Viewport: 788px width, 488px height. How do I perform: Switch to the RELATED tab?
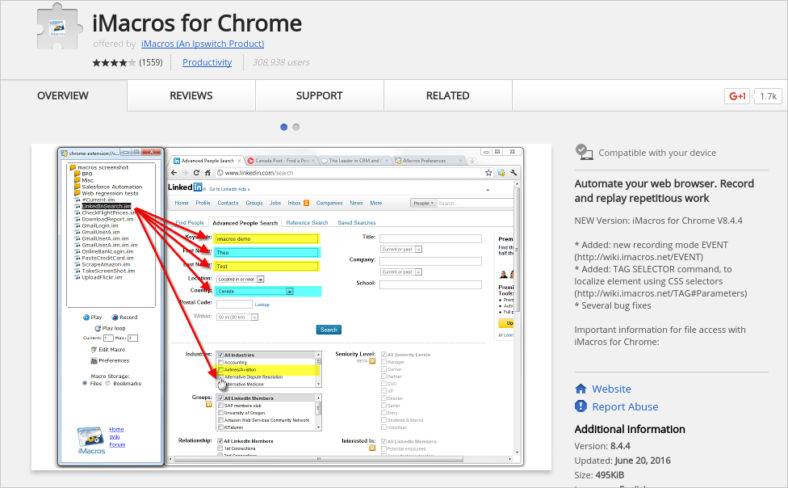coord(448,95)
